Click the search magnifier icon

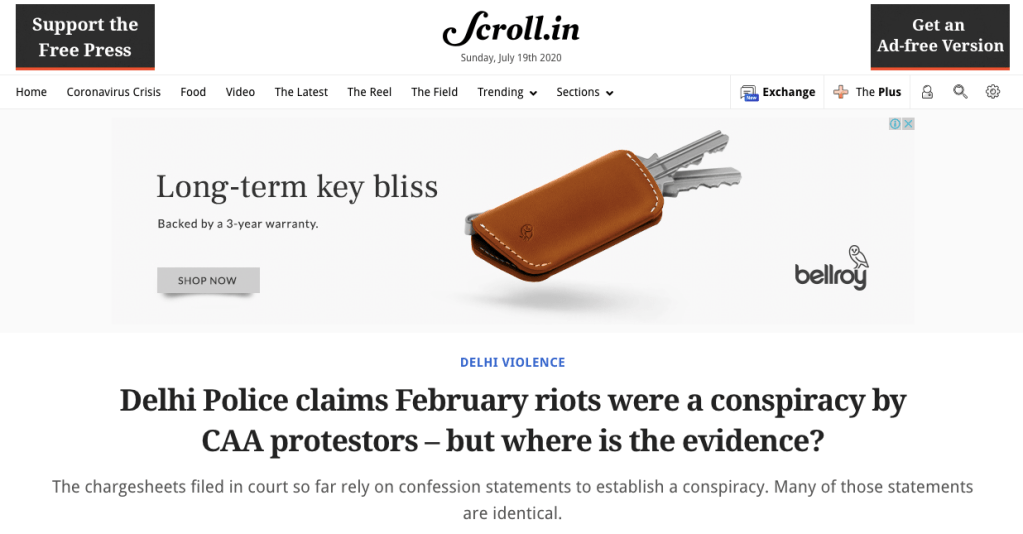(960, 92)
